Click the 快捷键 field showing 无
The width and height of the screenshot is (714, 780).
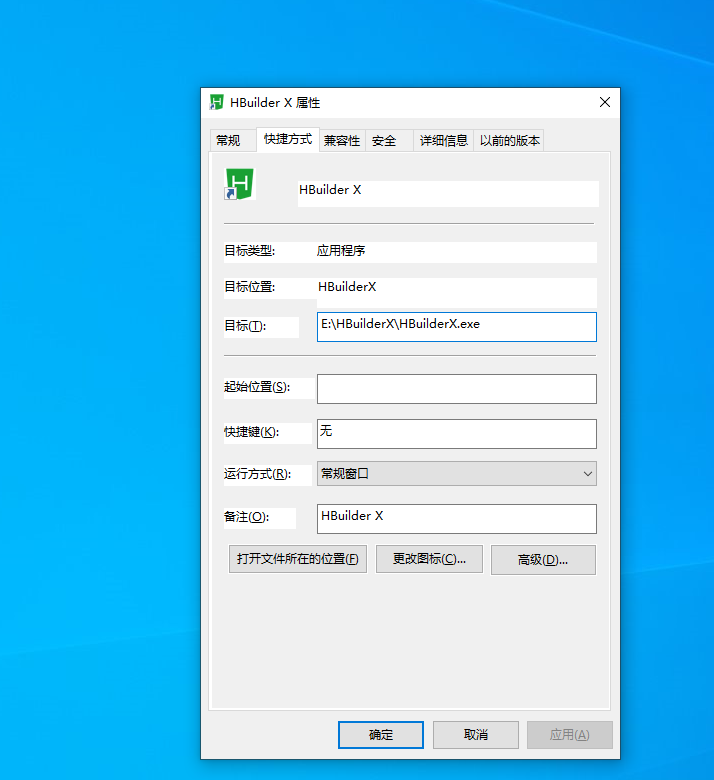[x=456, y=433]
